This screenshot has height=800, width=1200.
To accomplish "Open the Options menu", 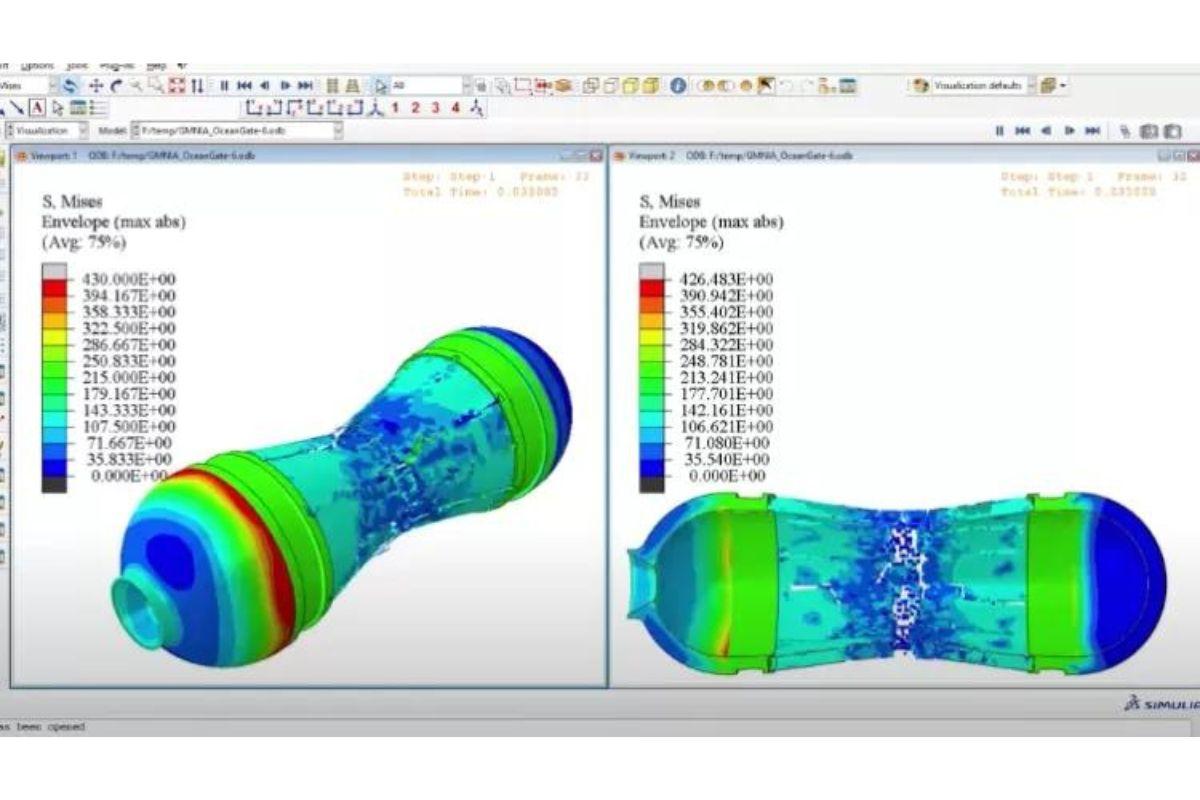I will [37, 66].
